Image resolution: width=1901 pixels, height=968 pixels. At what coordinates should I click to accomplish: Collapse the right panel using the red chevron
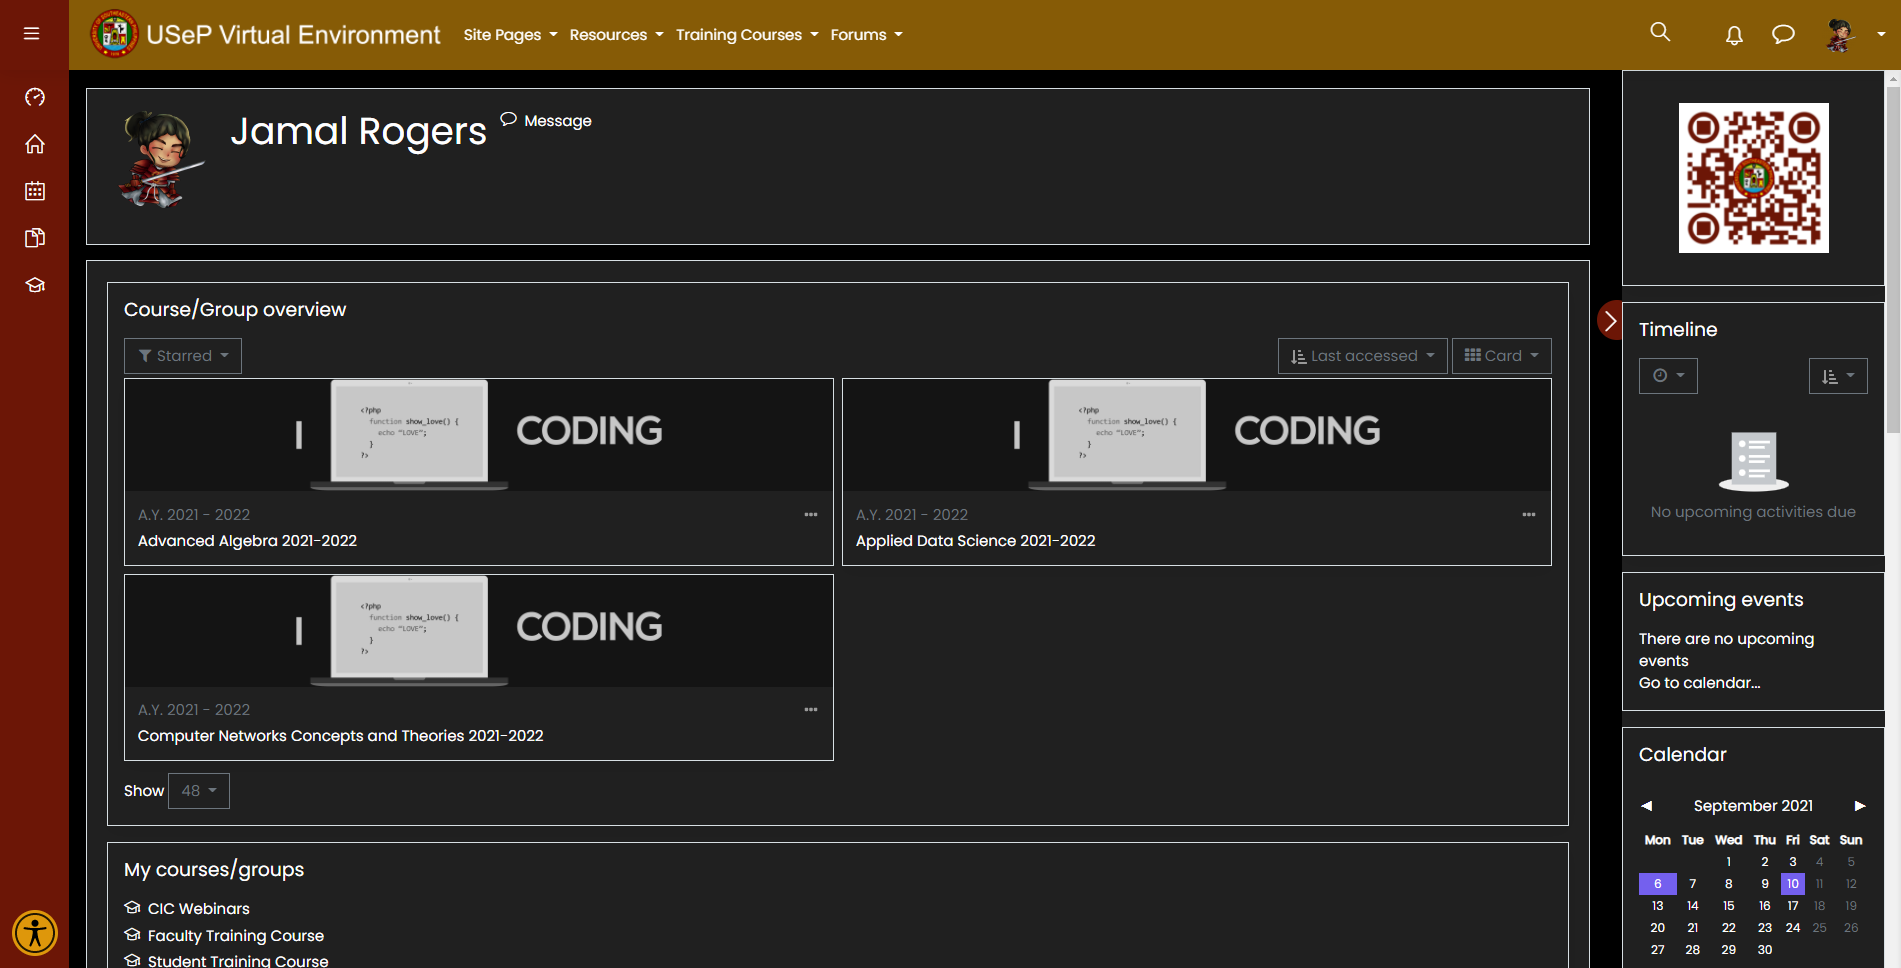tap(1610, 321)
